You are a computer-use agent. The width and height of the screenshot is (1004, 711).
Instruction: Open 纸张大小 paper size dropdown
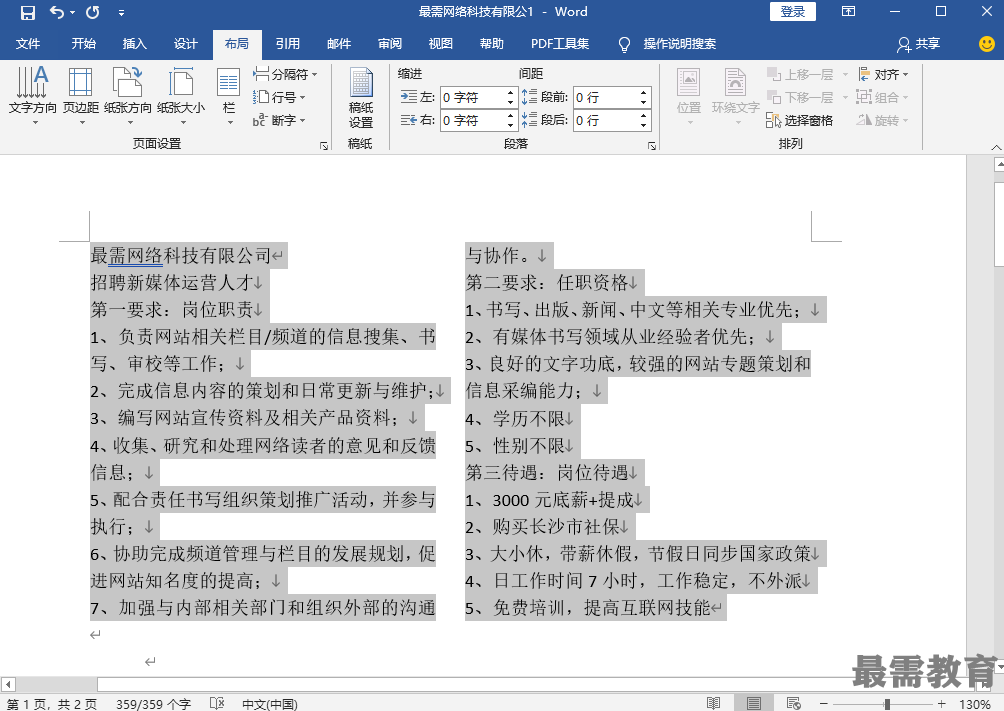(181, 95)
